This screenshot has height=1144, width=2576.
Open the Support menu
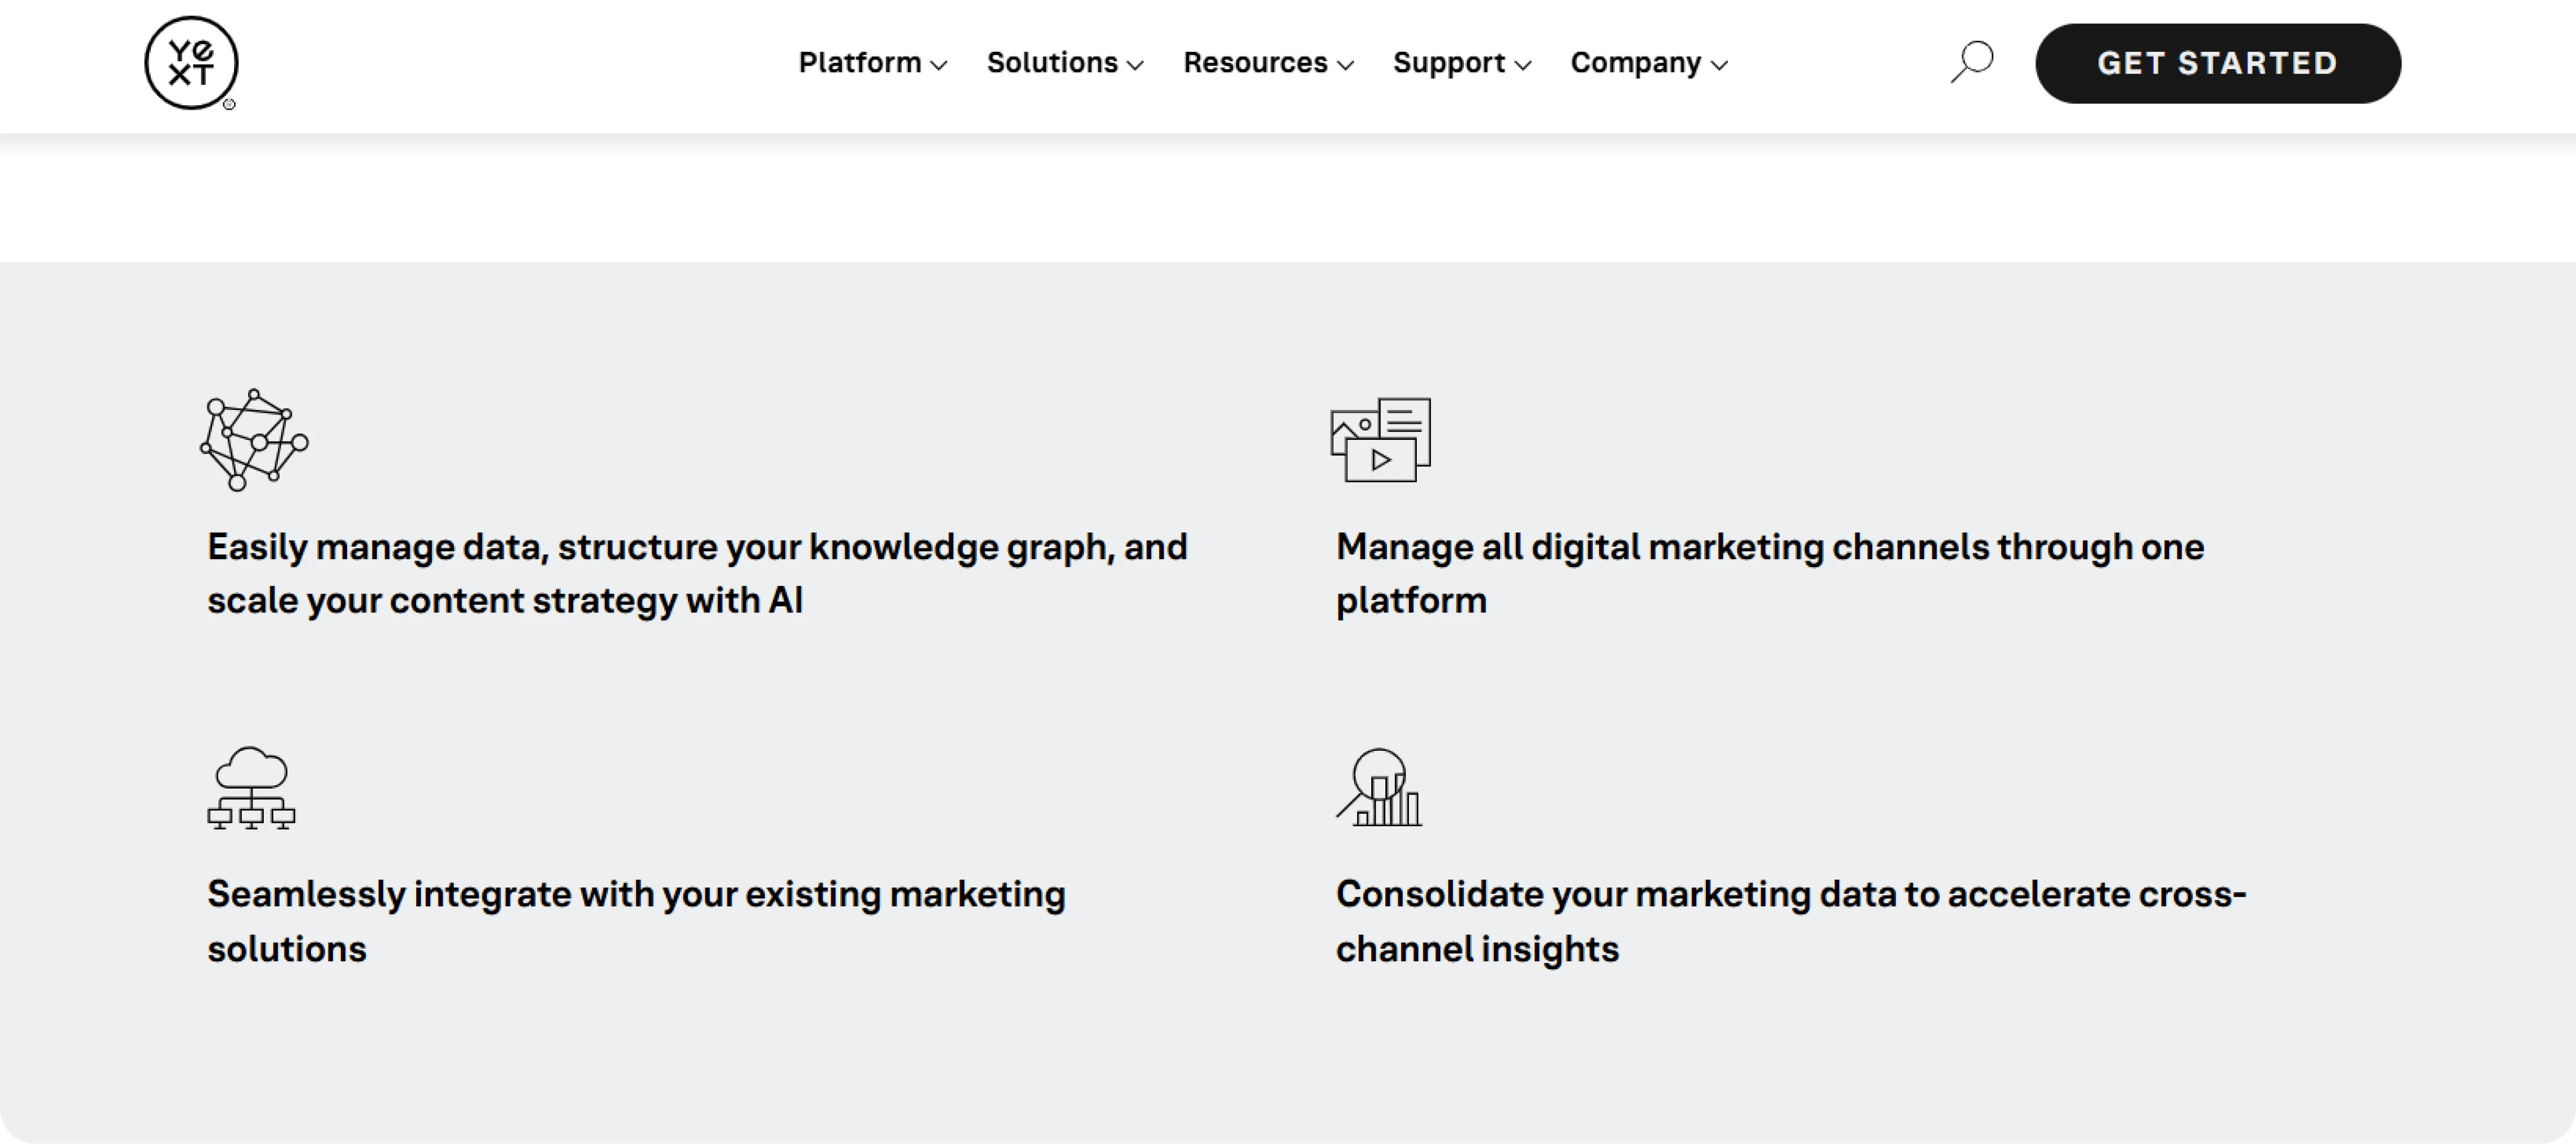(1461, 63)
